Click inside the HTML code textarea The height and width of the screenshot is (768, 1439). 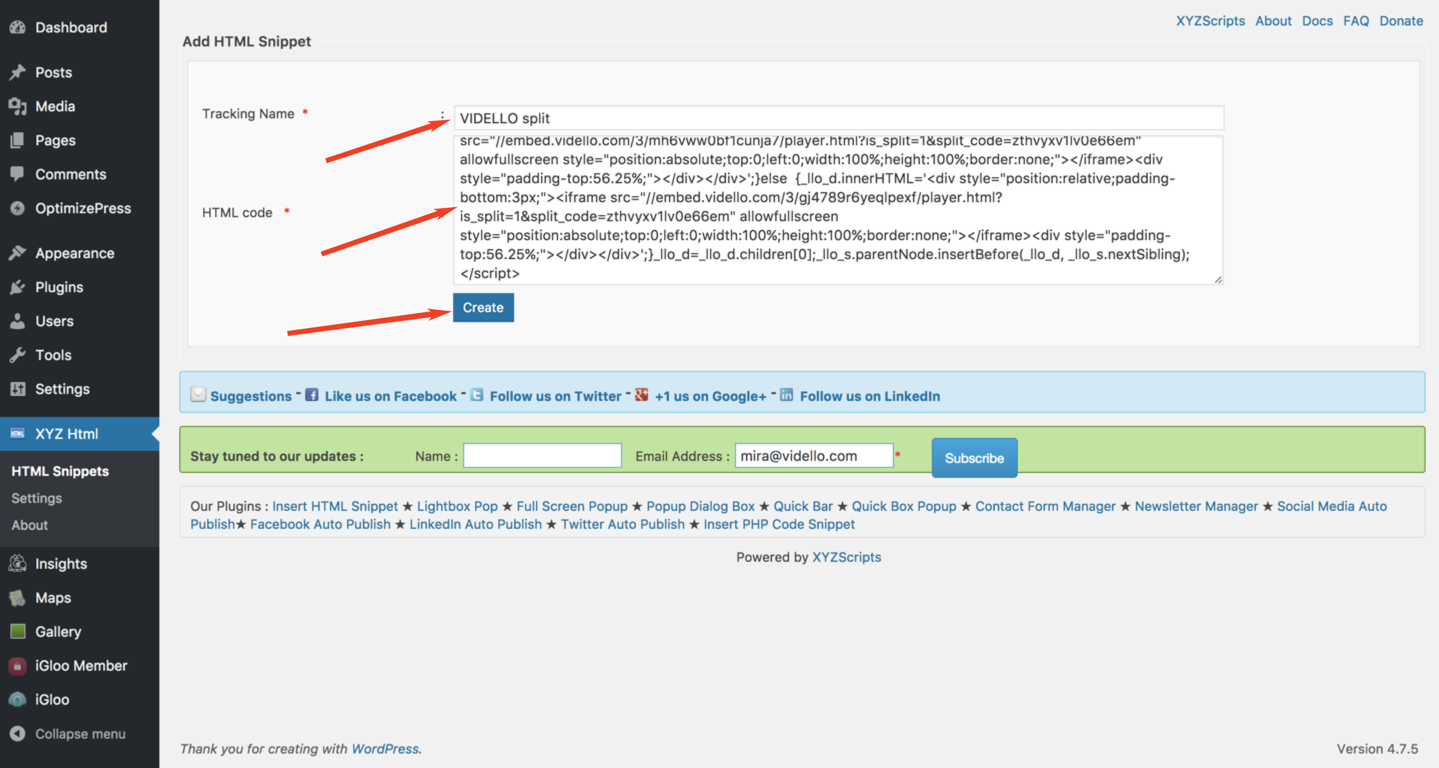tap(838, 210)
